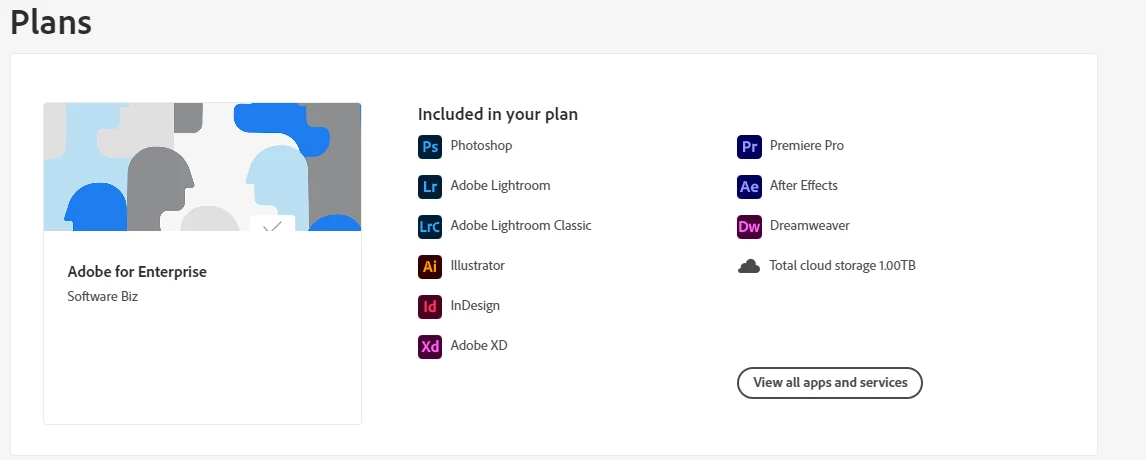This screenshot has height=460, width=1146.
Task: Click the 'Photoshop' label
Action: 481,146
